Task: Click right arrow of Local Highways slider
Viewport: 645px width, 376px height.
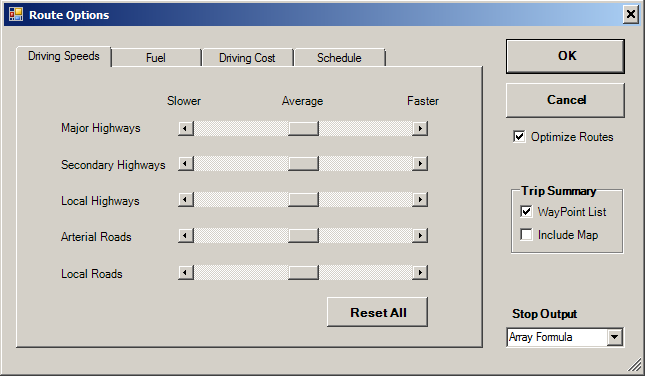Action: pyautogui.click(x=420, y=200)
